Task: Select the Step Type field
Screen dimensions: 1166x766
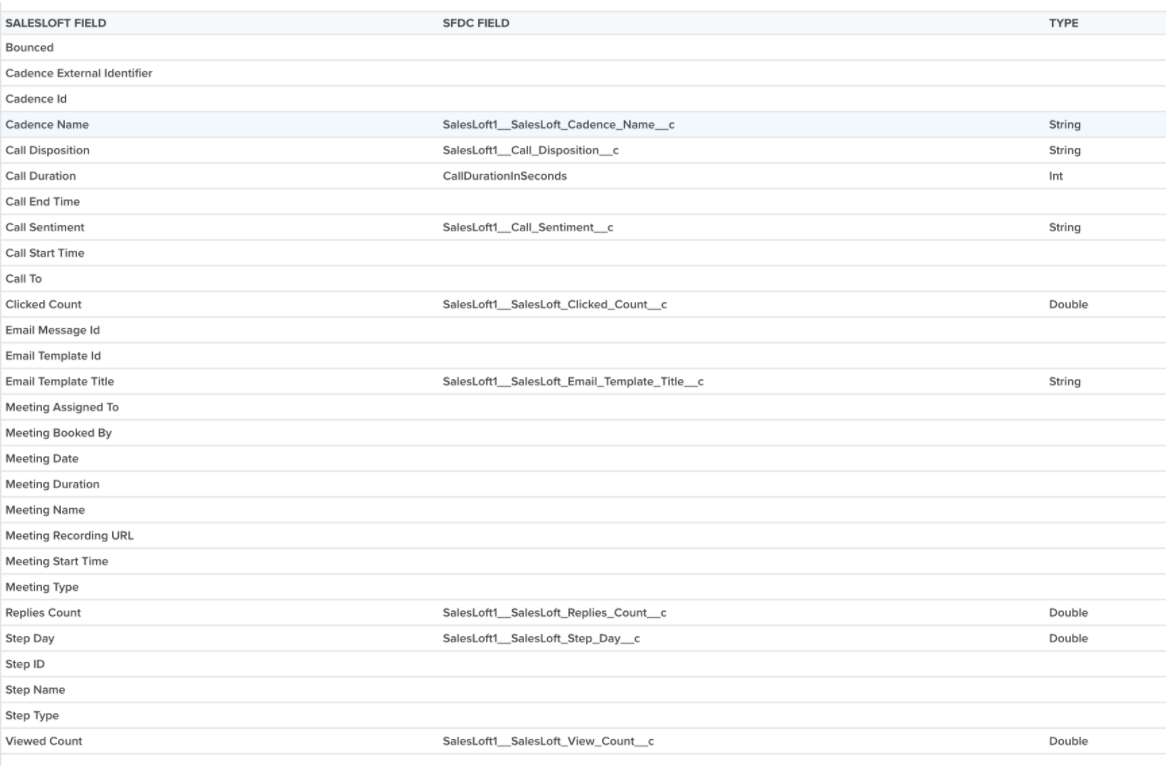Action: [x=32, y=715]
